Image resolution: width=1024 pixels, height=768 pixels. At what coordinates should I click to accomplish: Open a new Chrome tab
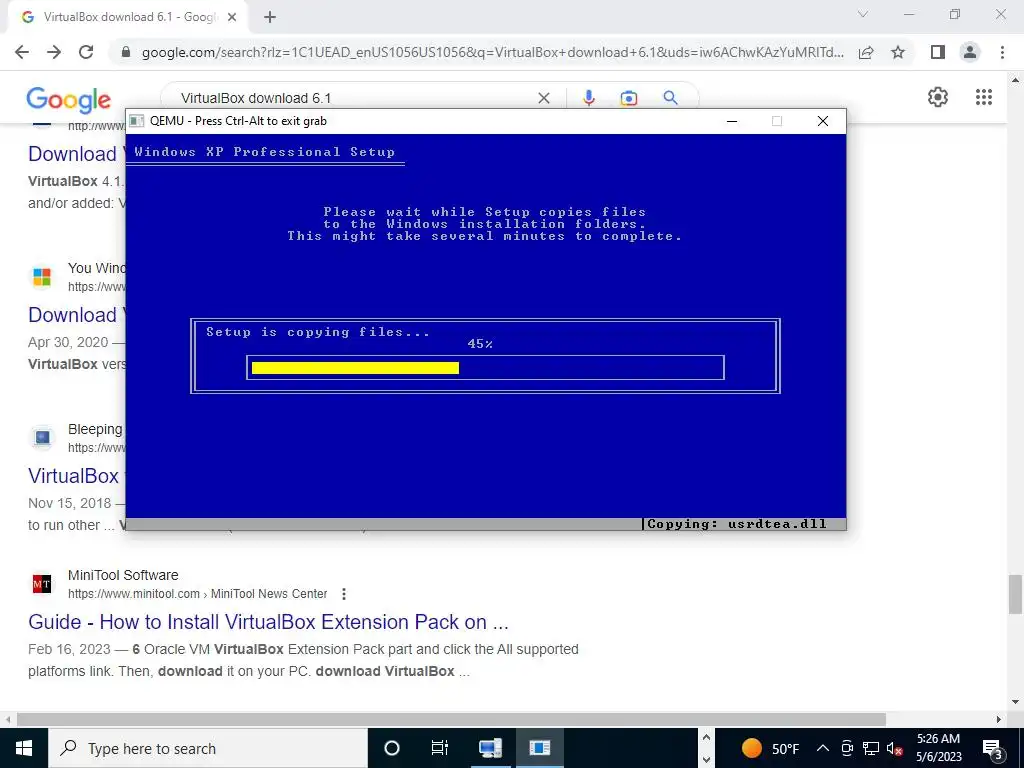coord(270,18)
